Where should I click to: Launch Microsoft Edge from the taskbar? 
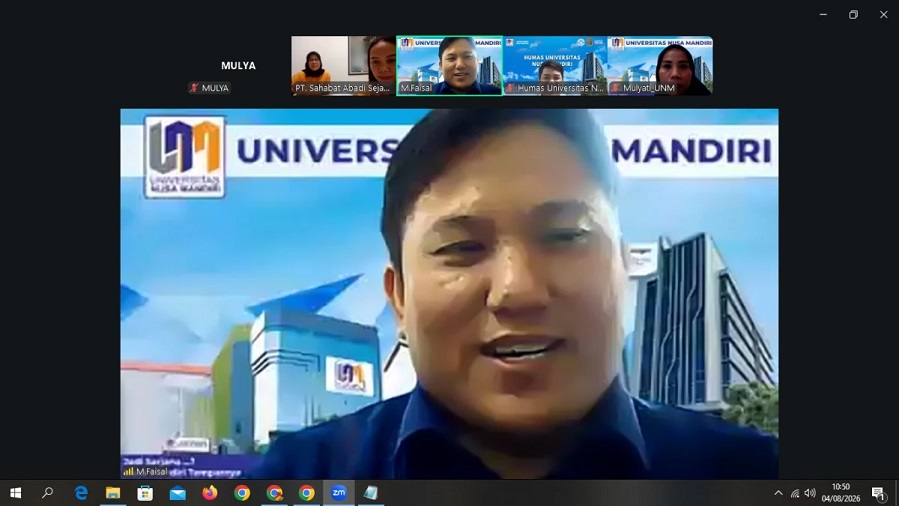[x=81, y=493]
